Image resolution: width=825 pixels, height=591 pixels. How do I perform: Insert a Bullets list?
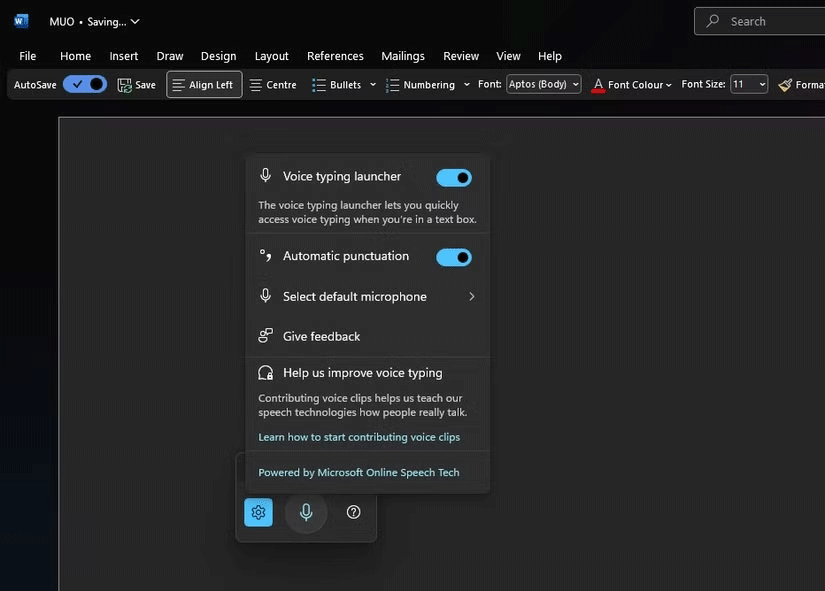pyautogui.click(x=336, y=85)
